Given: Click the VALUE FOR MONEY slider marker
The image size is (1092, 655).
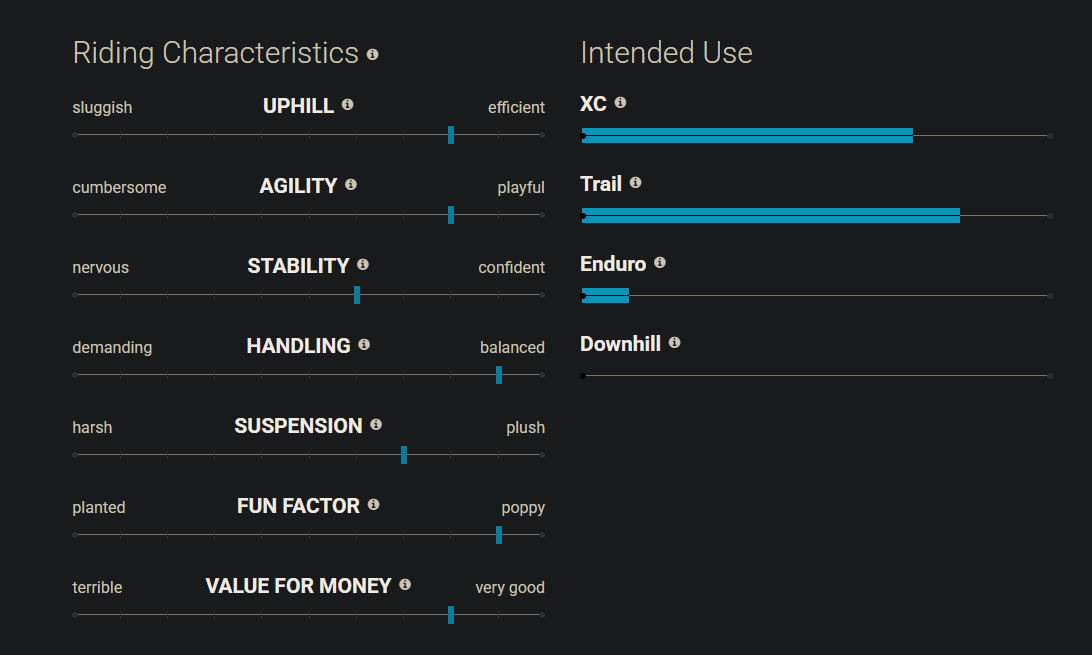Looking at the screenshot, I should pyautogui.click(x=451, y=615).
